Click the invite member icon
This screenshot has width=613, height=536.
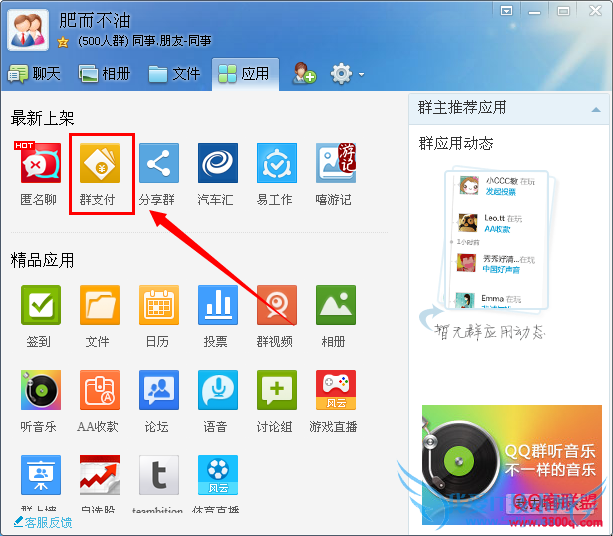pos(304,73)
